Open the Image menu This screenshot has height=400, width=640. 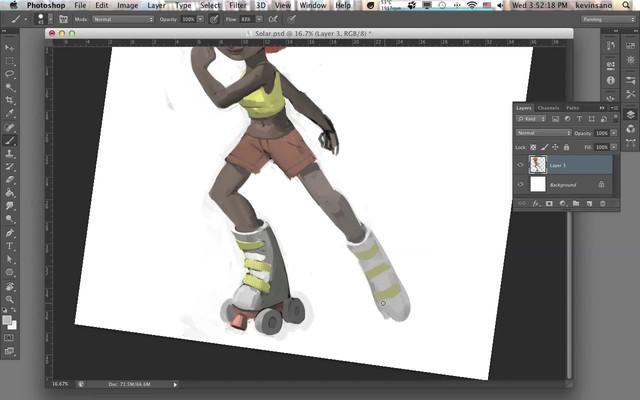coord(128,5)
